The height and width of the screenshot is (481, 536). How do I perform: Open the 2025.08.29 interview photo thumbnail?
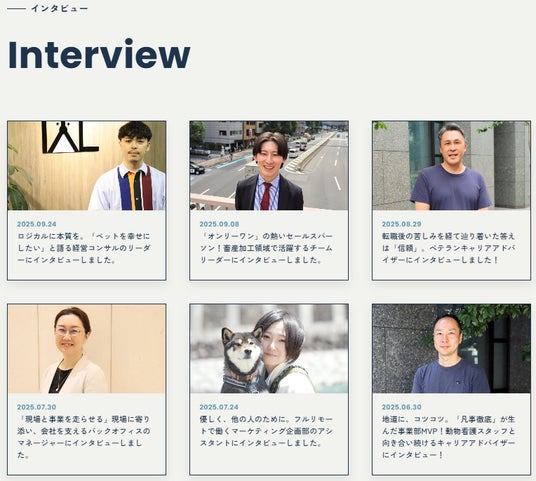(452, 165)
